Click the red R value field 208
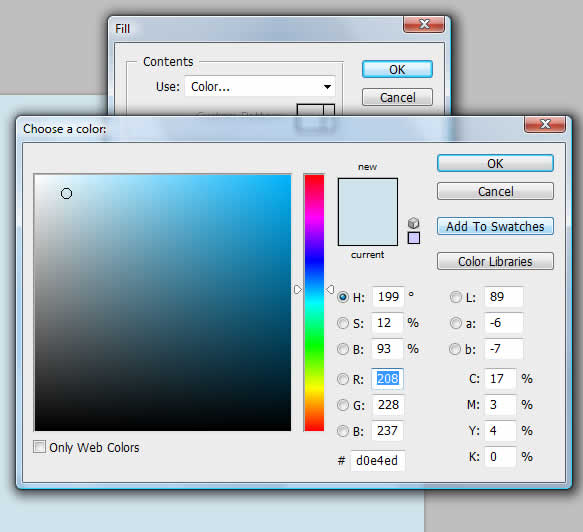 [387, 379]
